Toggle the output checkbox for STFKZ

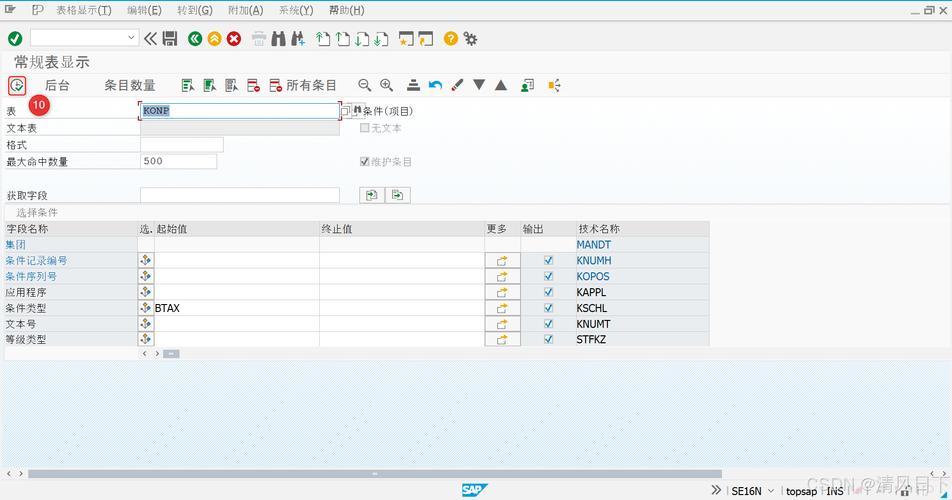pyautogui.click(x=548, y=340)
